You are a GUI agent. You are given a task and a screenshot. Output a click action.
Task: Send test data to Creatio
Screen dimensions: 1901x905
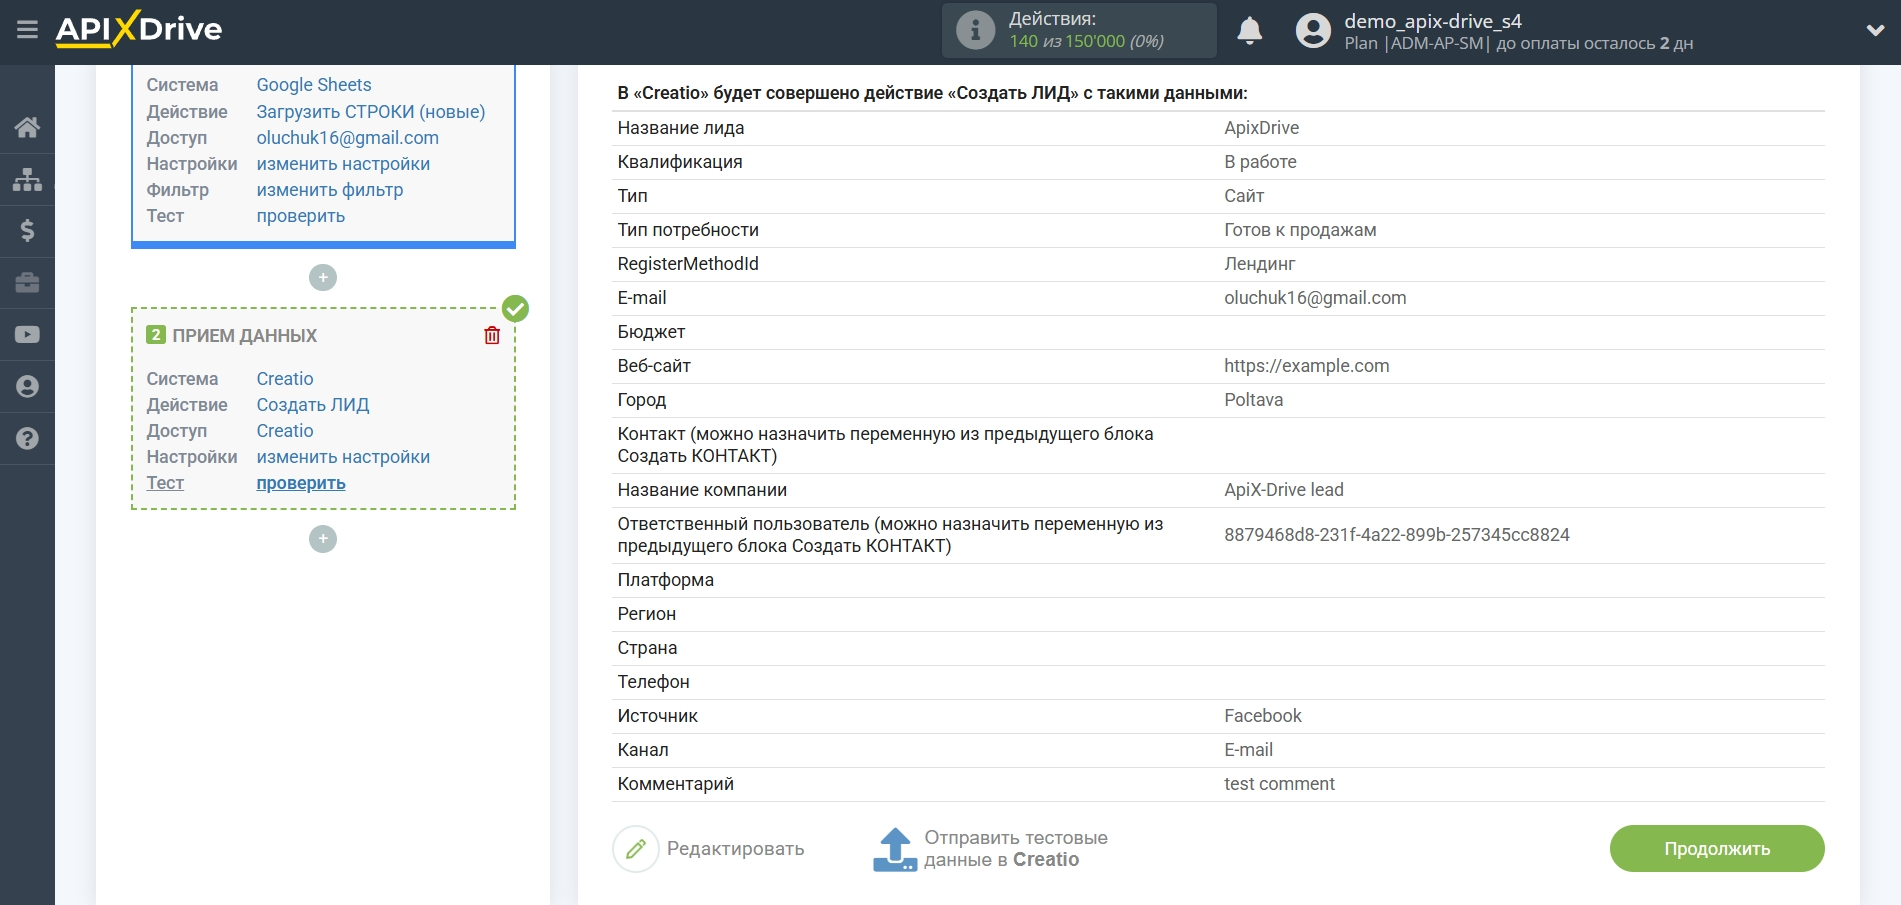(991, 849)
